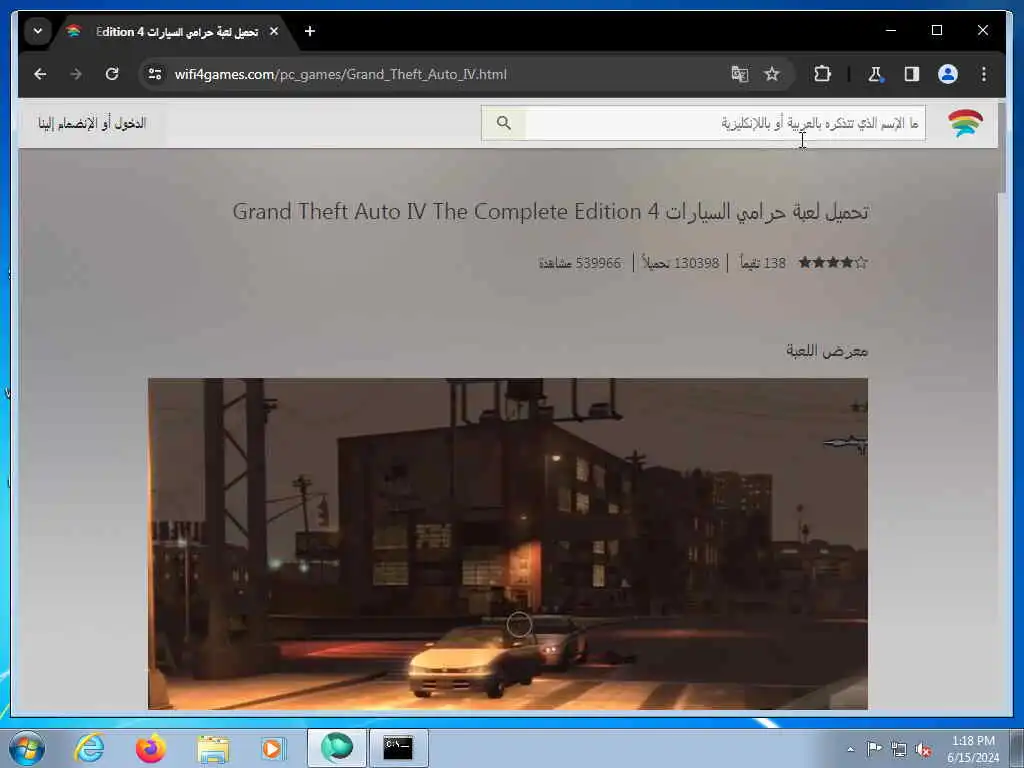1024x768 pixels.
Task: Click the game gallery heading
Action: coord(827,351)
